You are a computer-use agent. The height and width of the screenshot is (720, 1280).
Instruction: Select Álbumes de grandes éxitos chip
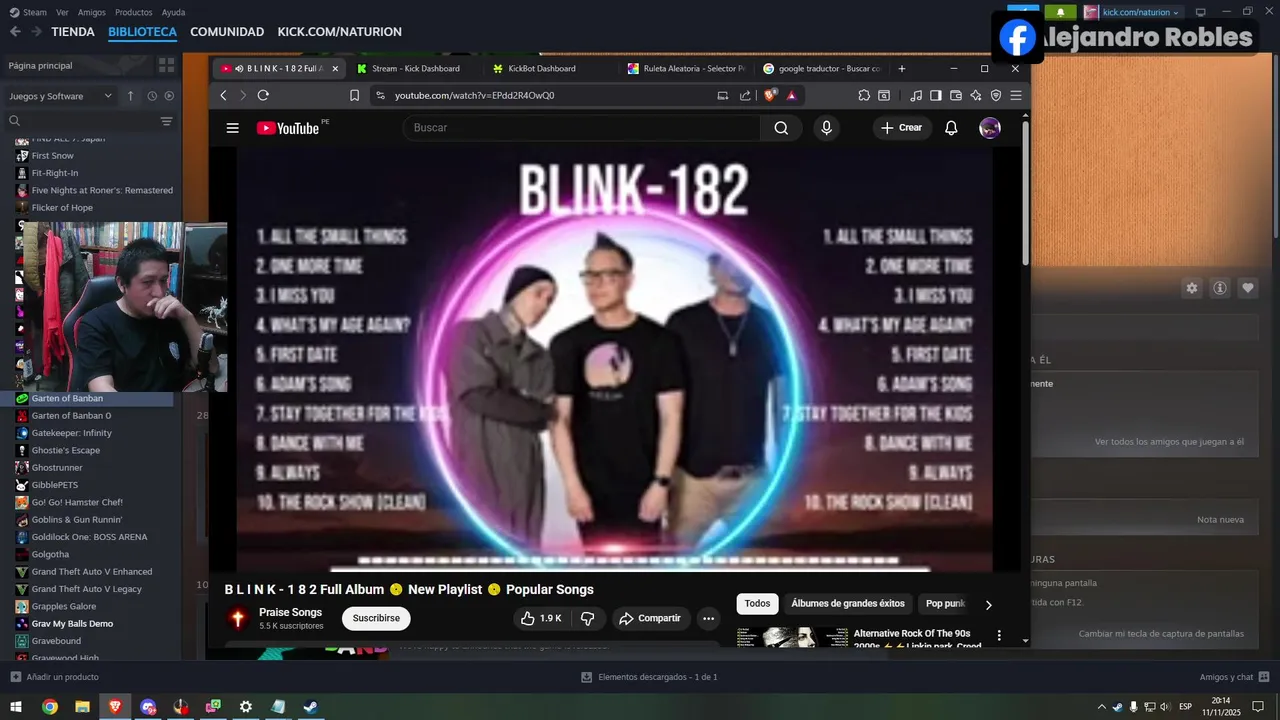point(848,604)
